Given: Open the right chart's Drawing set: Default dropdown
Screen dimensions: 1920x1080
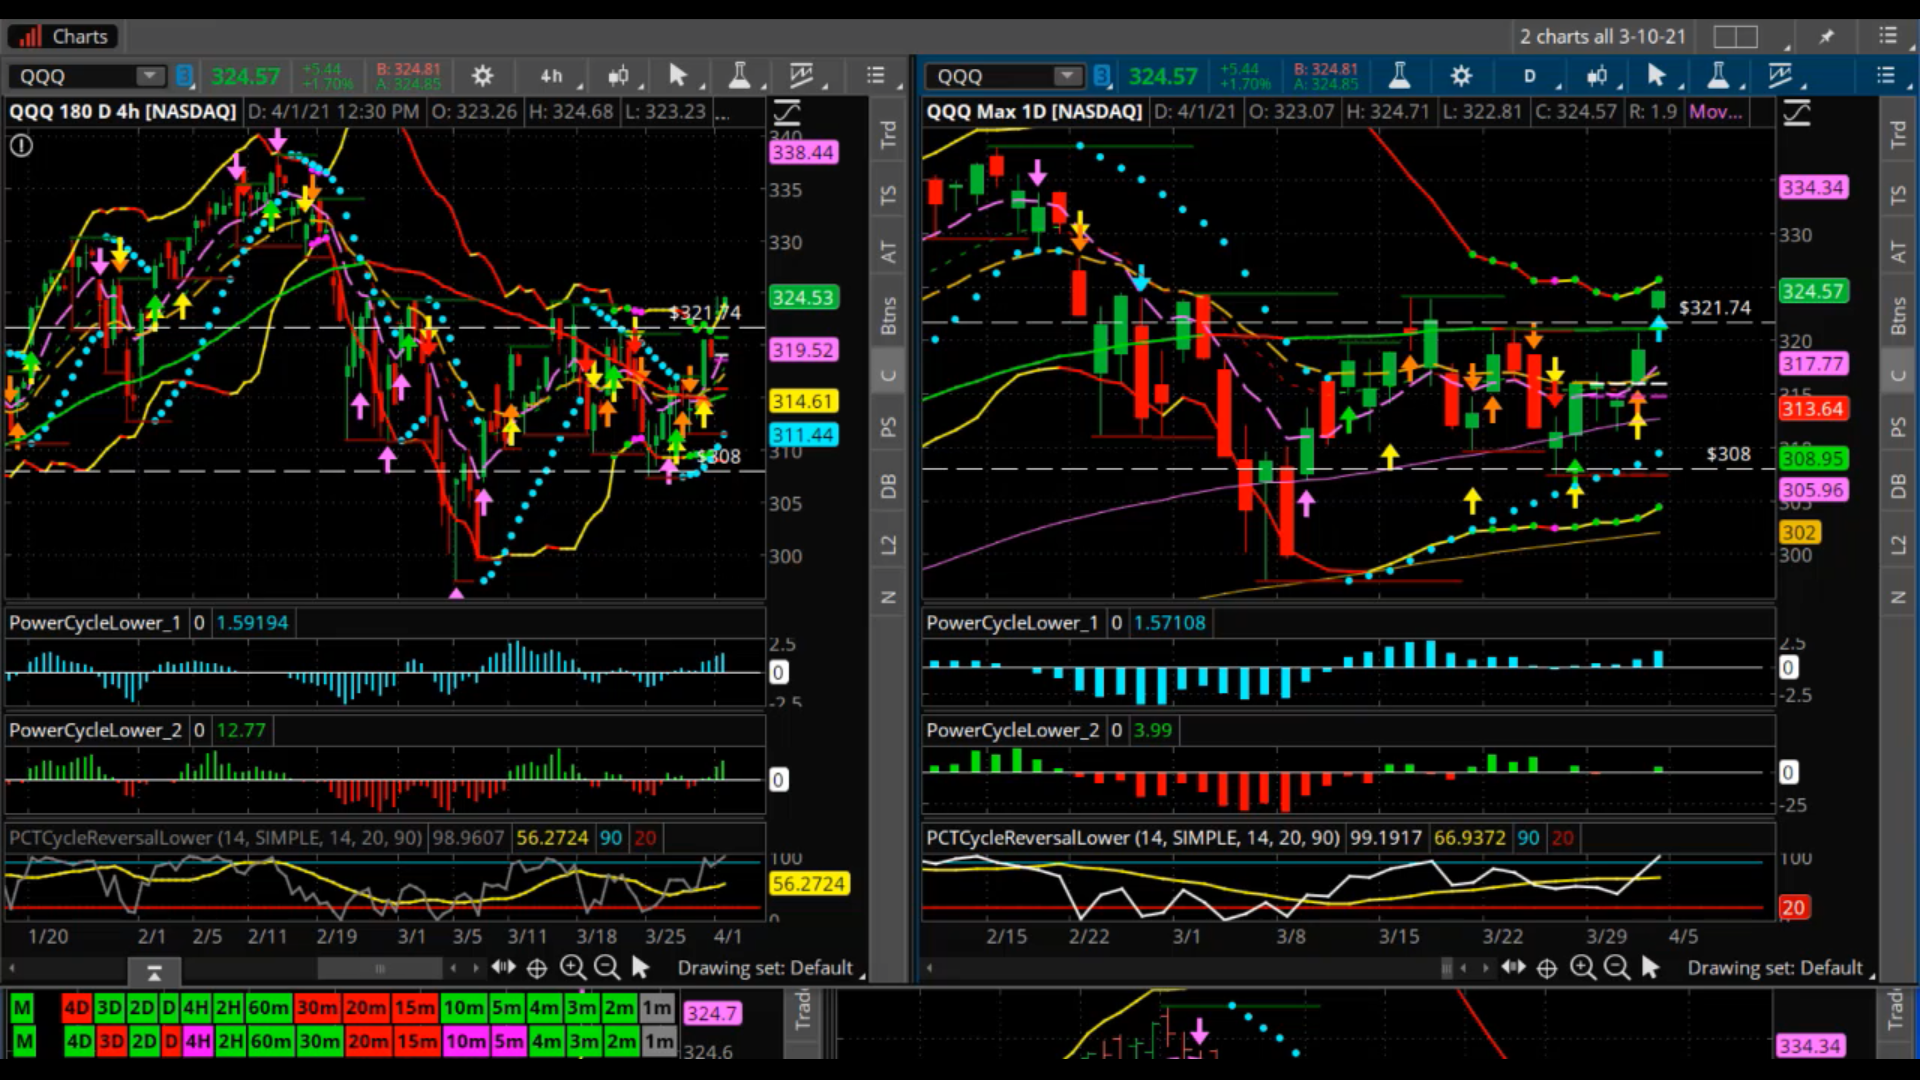Looking at the screenshot, I should click(x=1781, y=968).
